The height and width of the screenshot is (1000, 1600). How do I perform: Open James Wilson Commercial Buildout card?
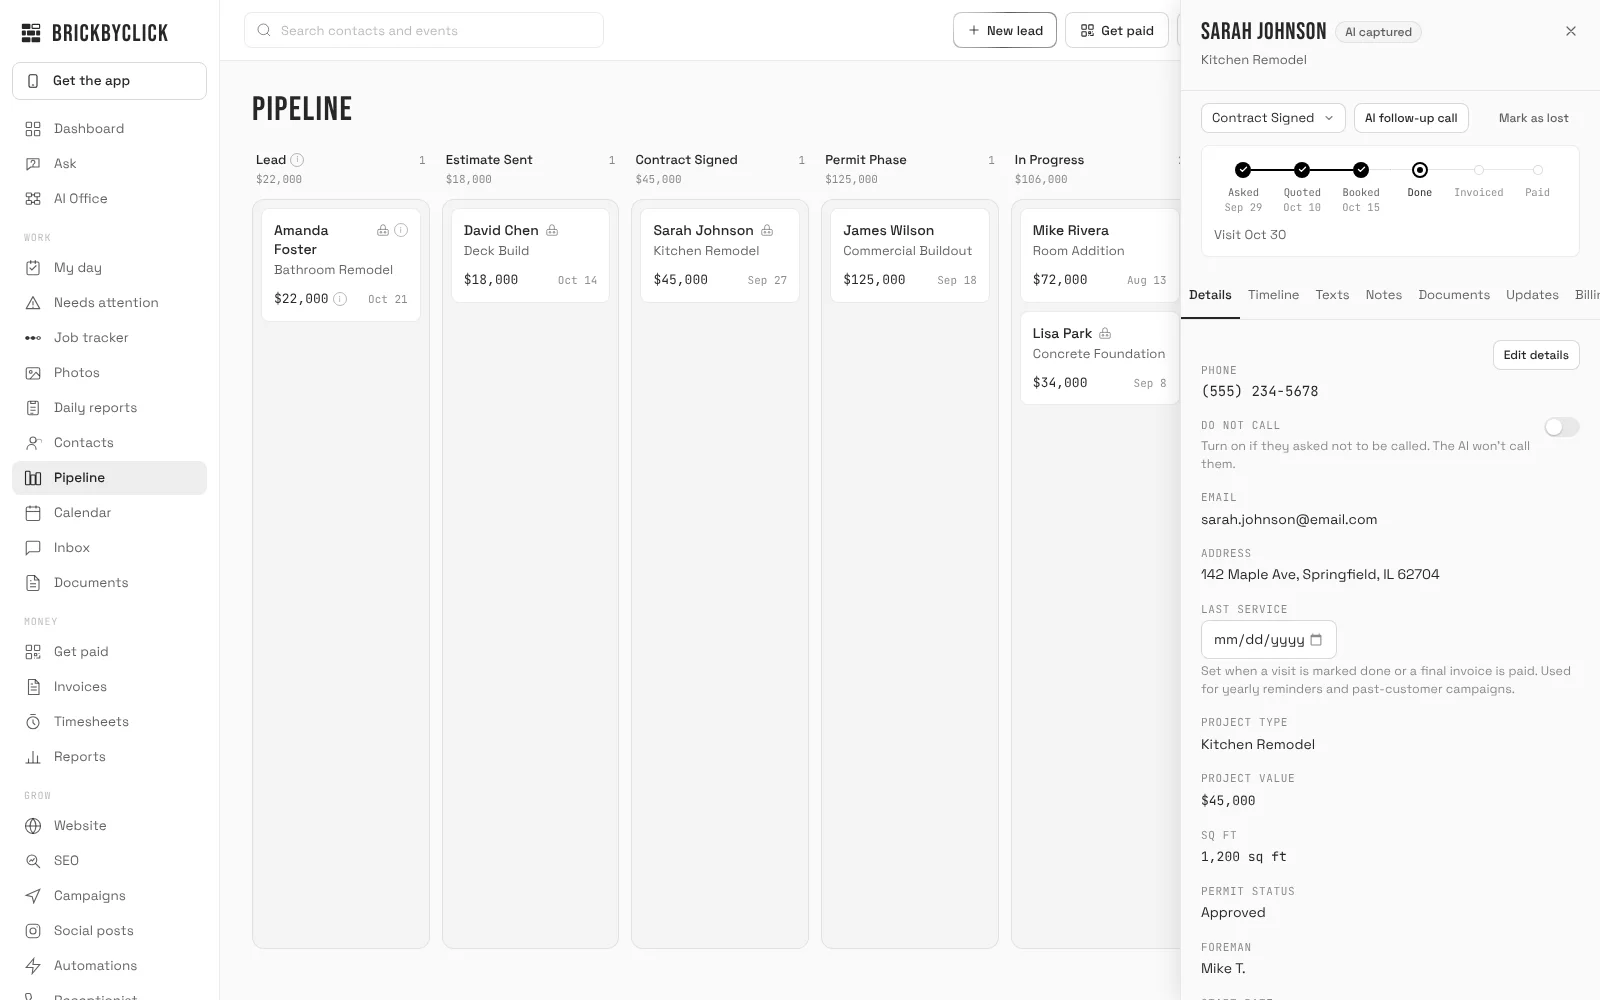pos(910,255)
